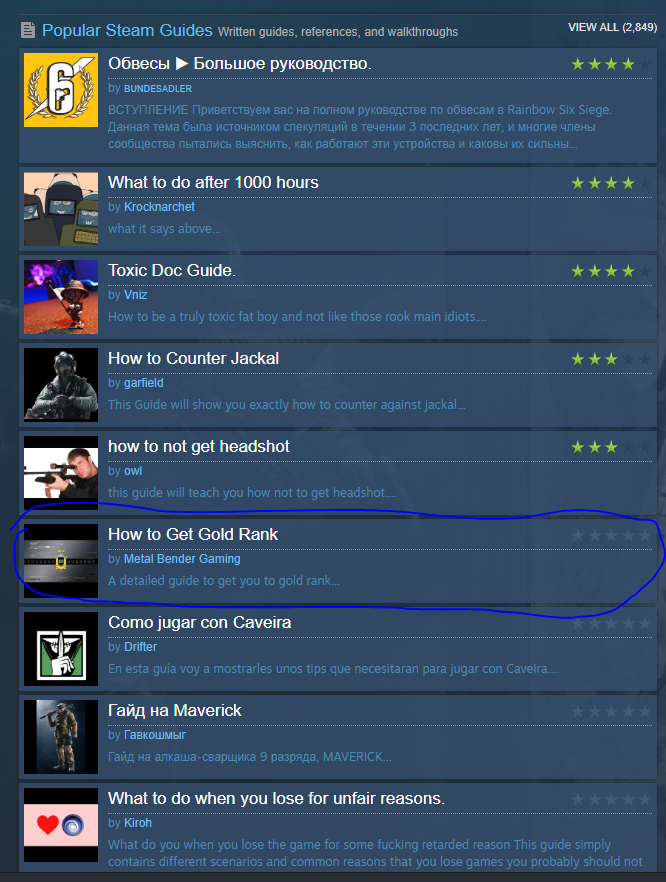Open the Gold Rank guide thumbnail
Image resolution: width=666 pixels, height=882 pixels.
[x=61, y=561]
